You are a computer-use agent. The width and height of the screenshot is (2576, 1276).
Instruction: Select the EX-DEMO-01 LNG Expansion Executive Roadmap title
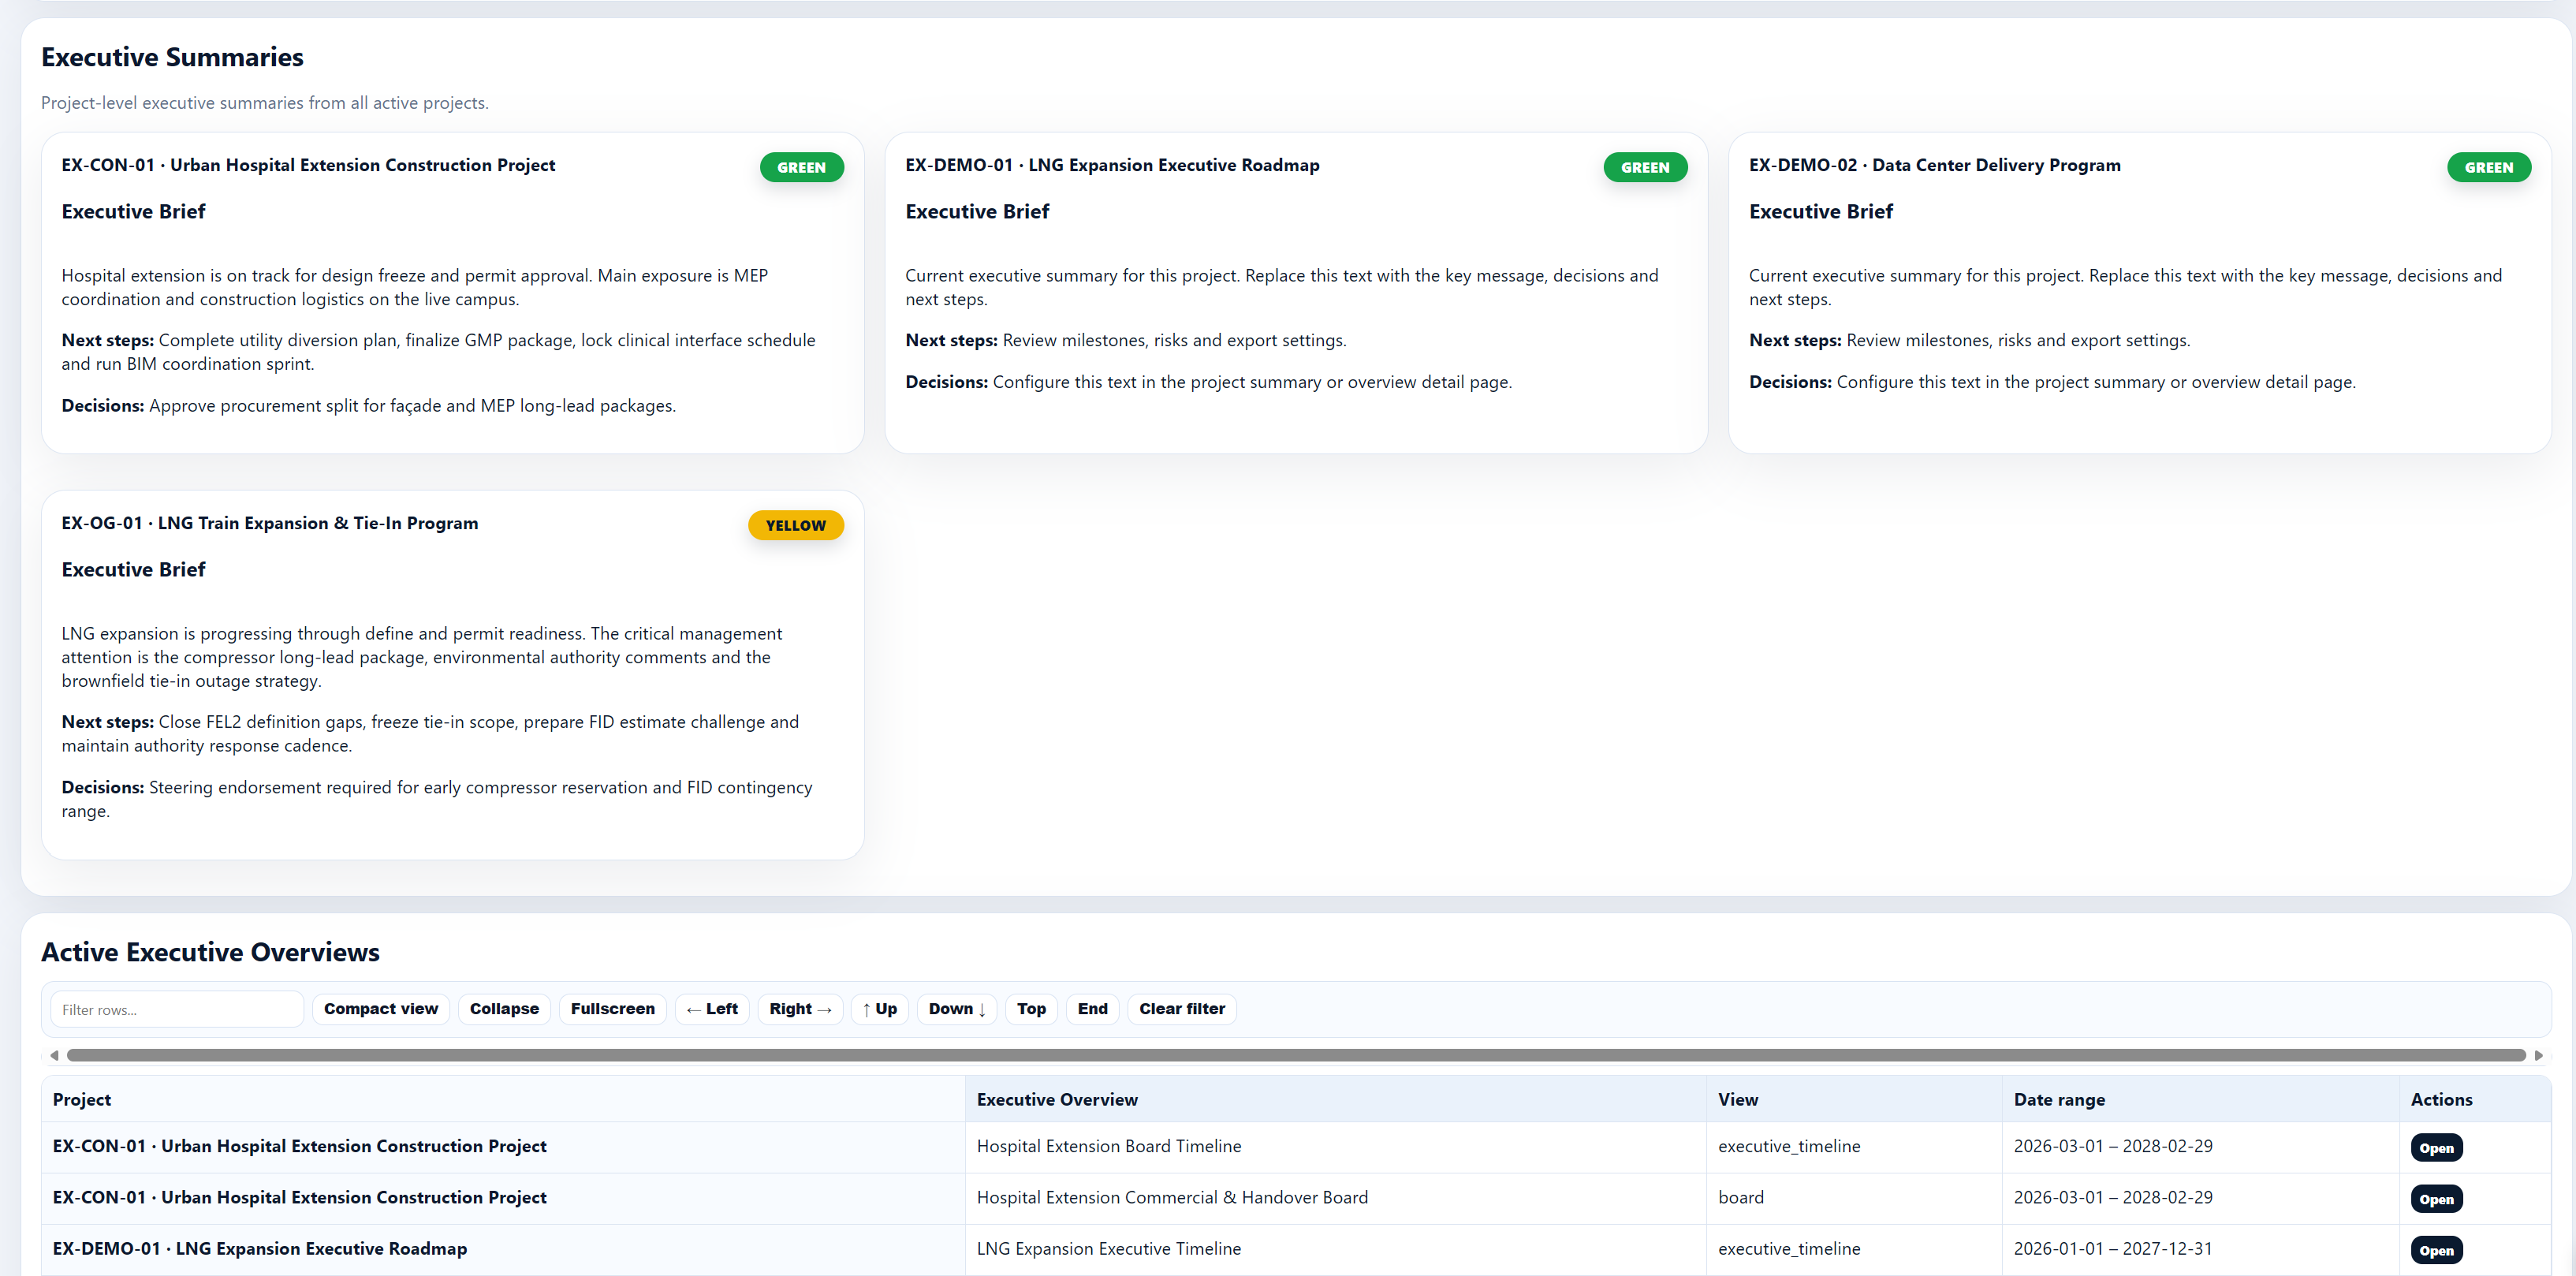[x=1112, y=165]
